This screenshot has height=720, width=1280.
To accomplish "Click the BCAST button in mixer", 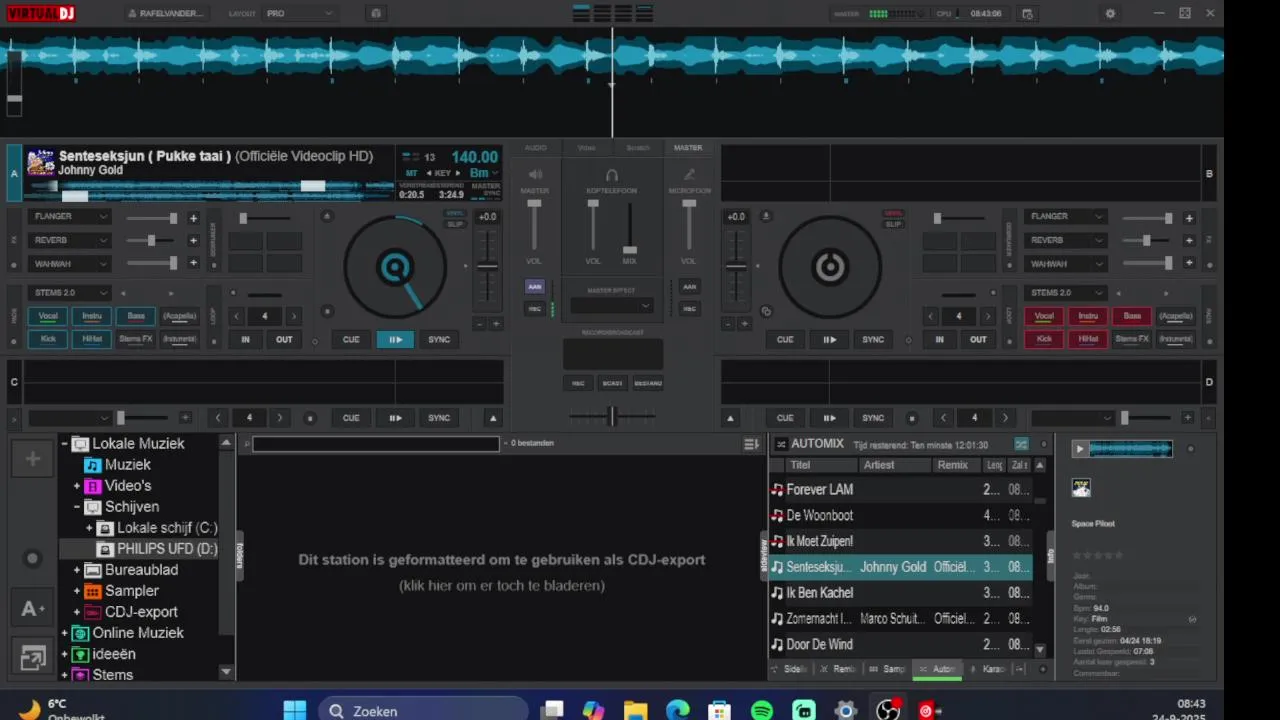I will 612,383.
